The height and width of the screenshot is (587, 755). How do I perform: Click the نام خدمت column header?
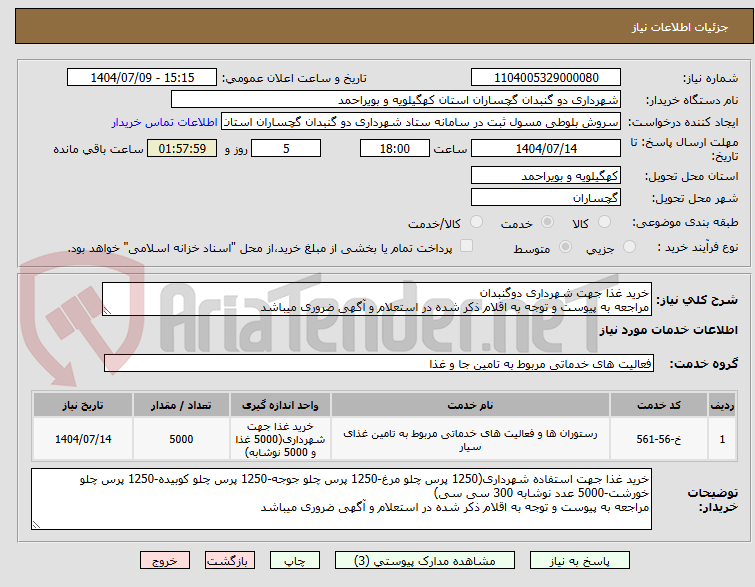pos(470,405)
